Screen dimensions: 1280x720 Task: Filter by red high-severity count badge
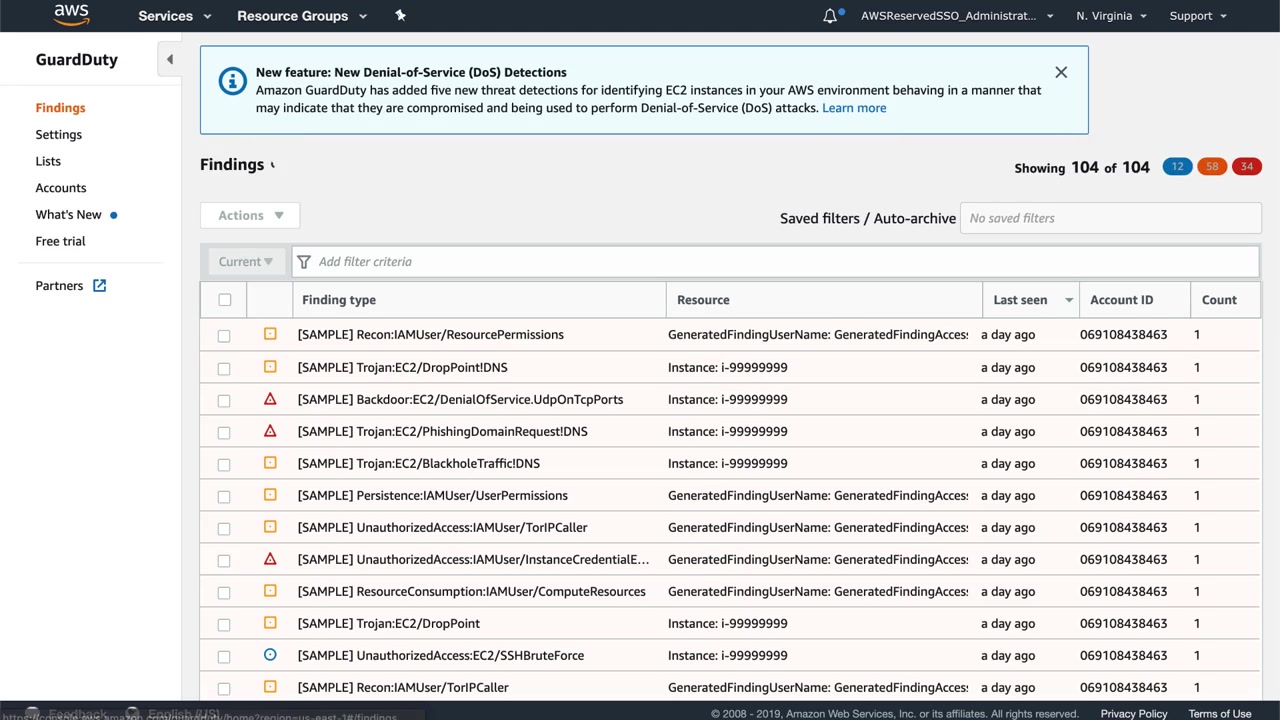(1246, 167)
